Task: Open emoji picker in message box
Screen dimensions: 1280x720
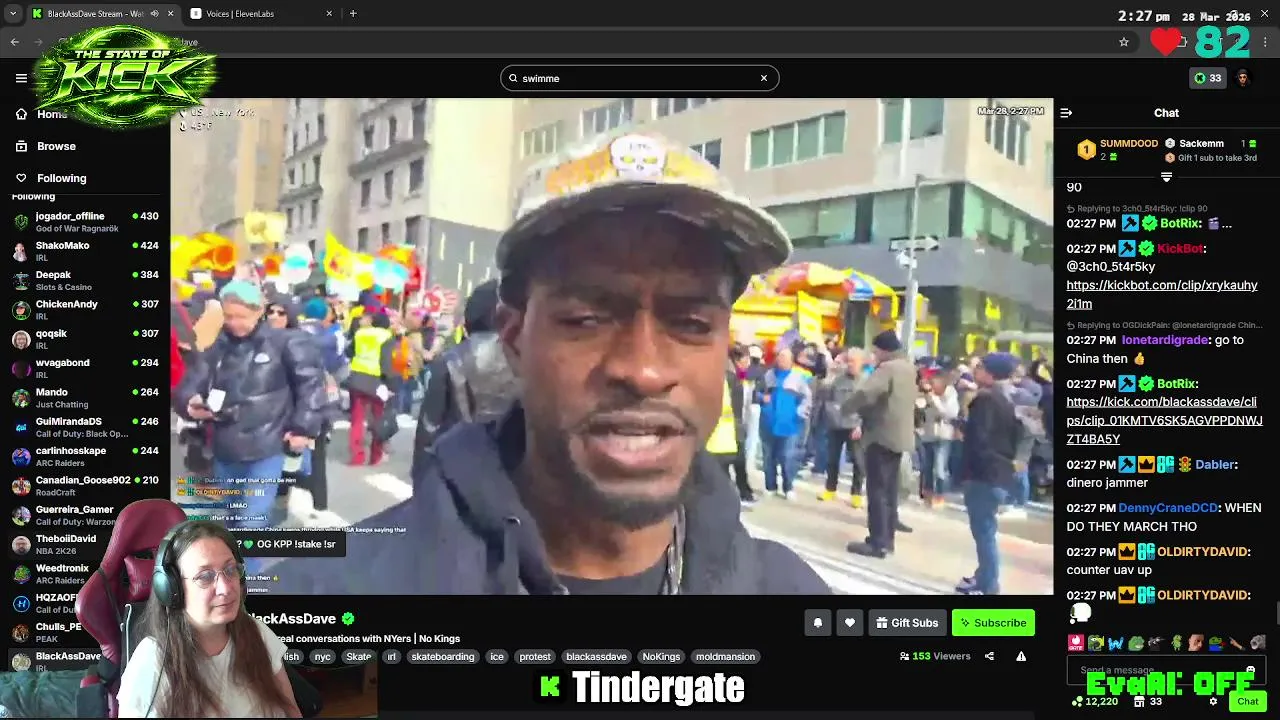Action: click(1250, 670)
